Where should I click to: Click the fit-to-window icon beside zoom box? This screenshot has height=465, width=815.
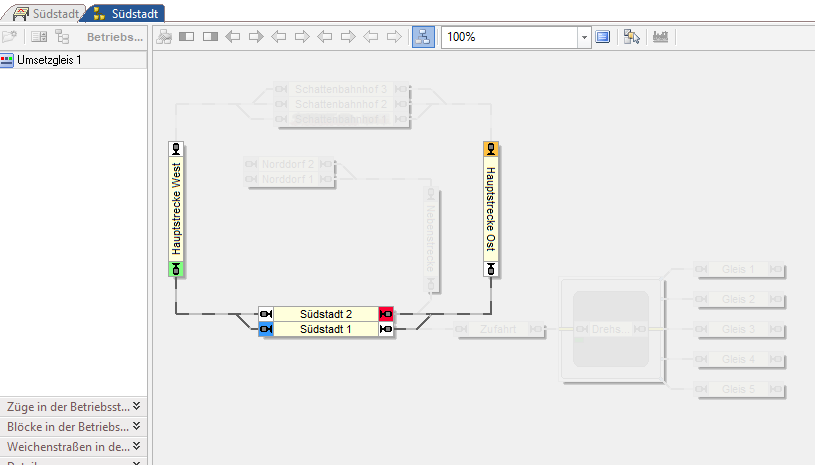[603, 37]
